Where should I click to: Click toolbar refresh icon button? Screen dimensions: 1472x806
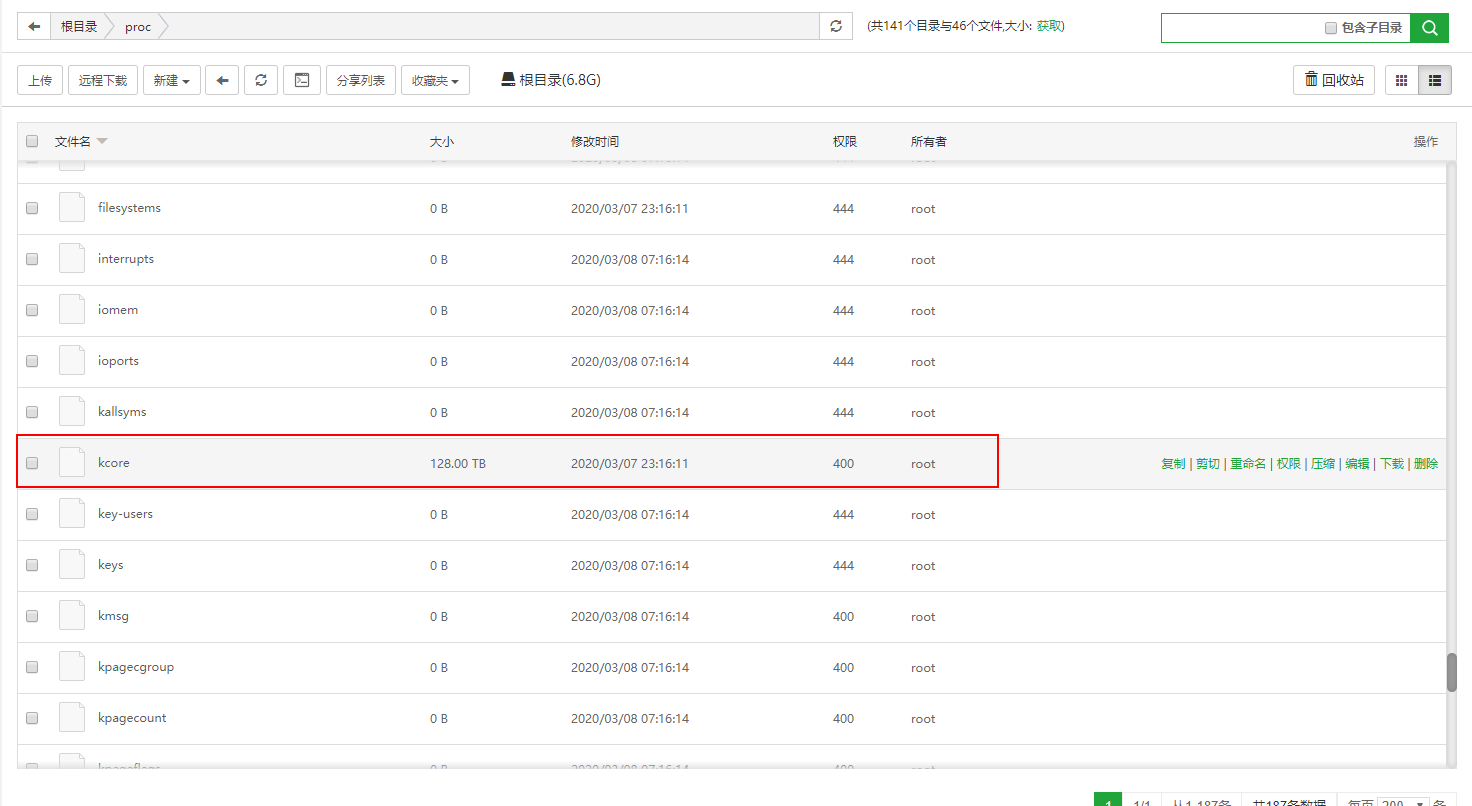click(261, 80)
